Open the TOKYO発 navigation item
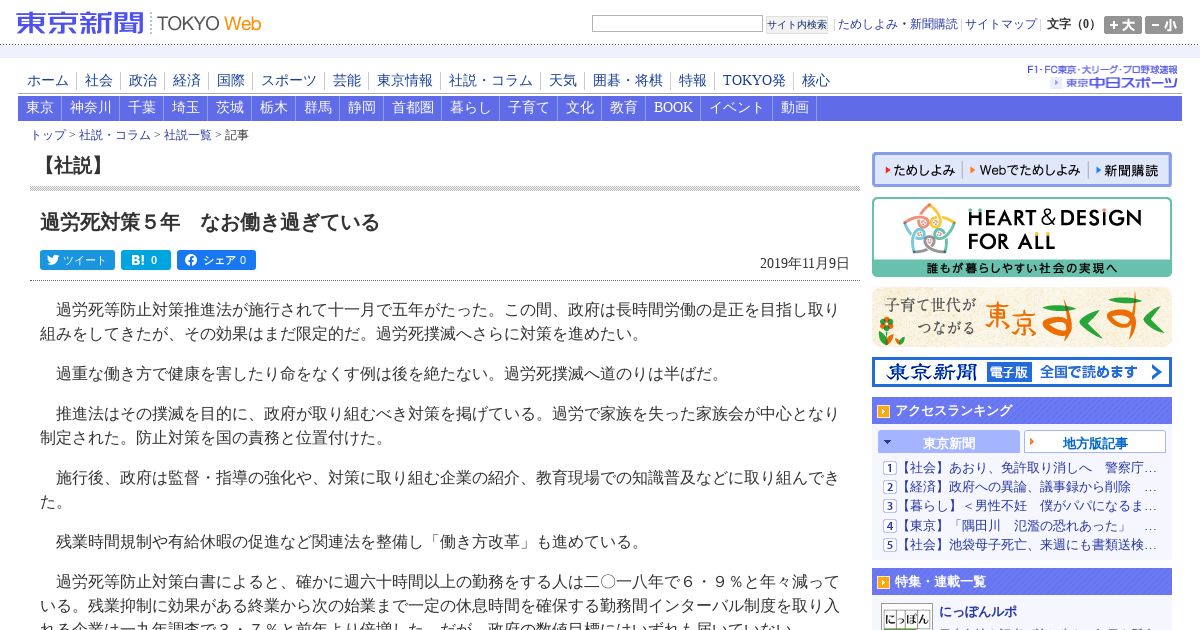Screen dimensions: 1200x630 tap(754, 81)
